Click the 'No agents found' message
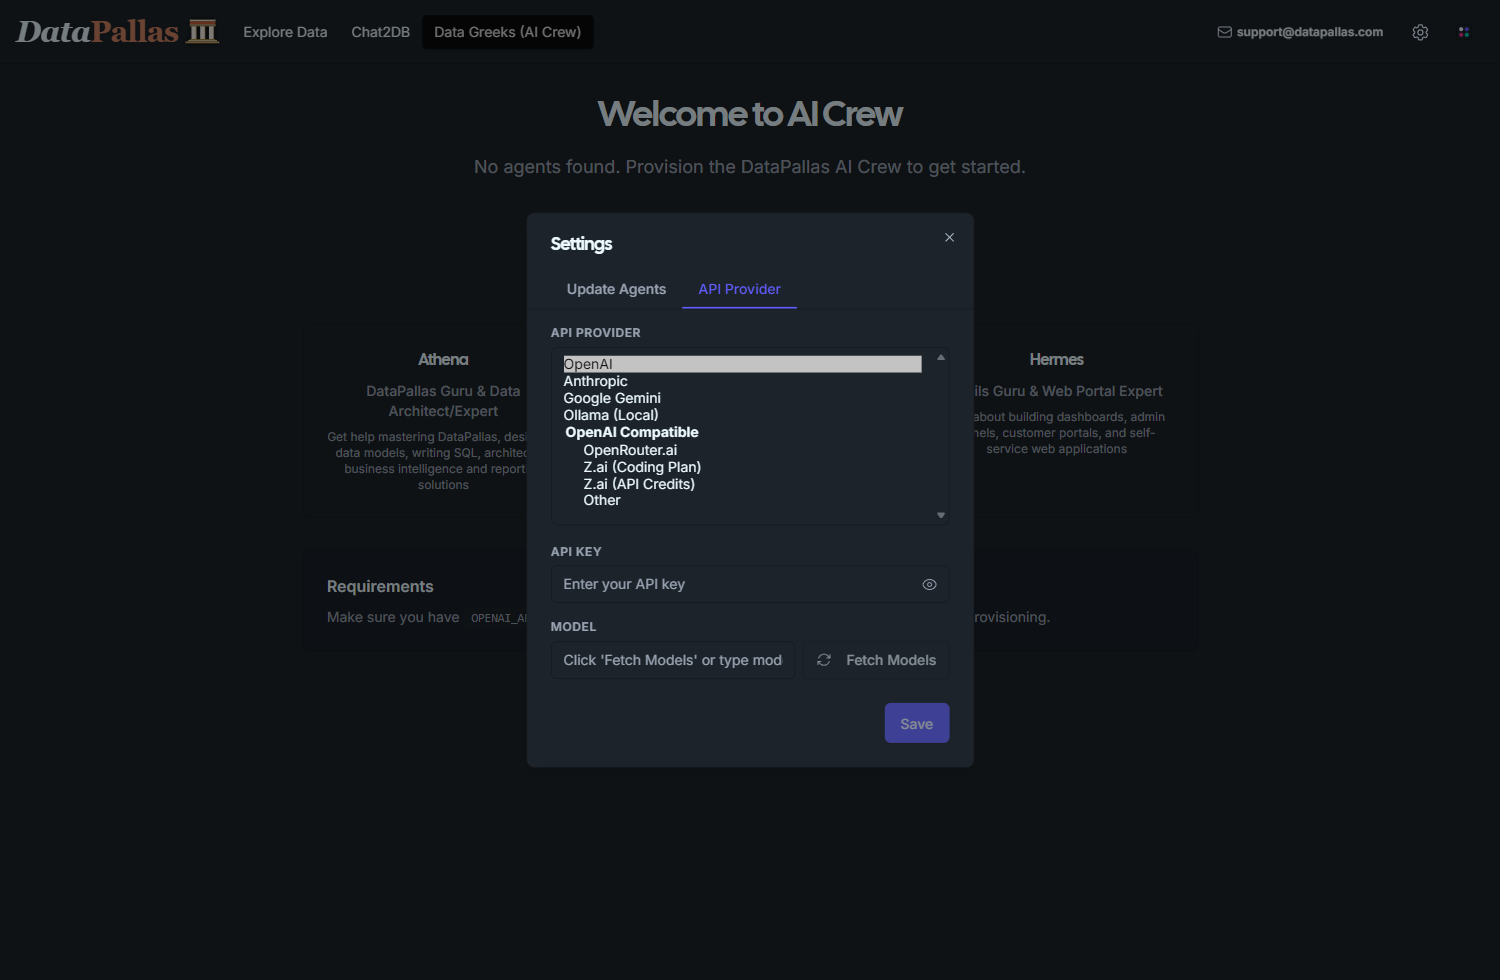 [x=750, y=167]
